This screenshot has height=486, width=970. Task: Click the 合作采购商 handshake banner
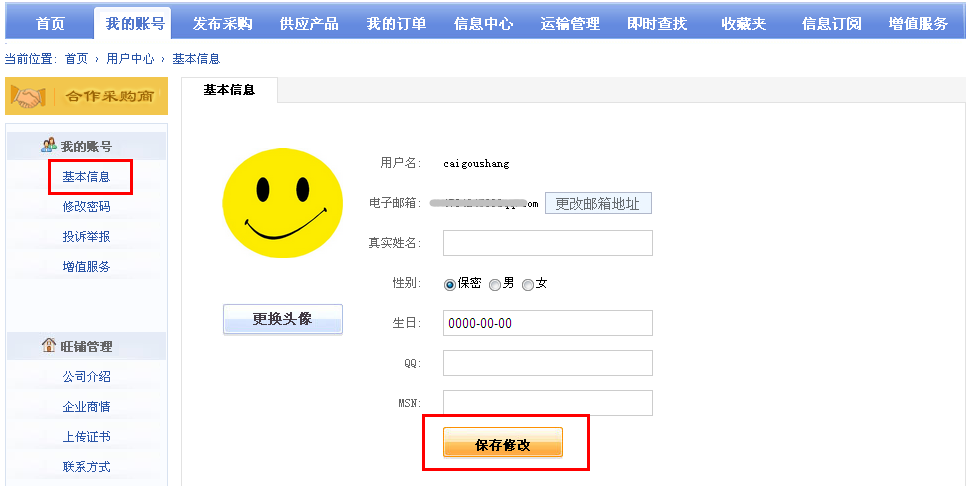[x=87, y=96]
